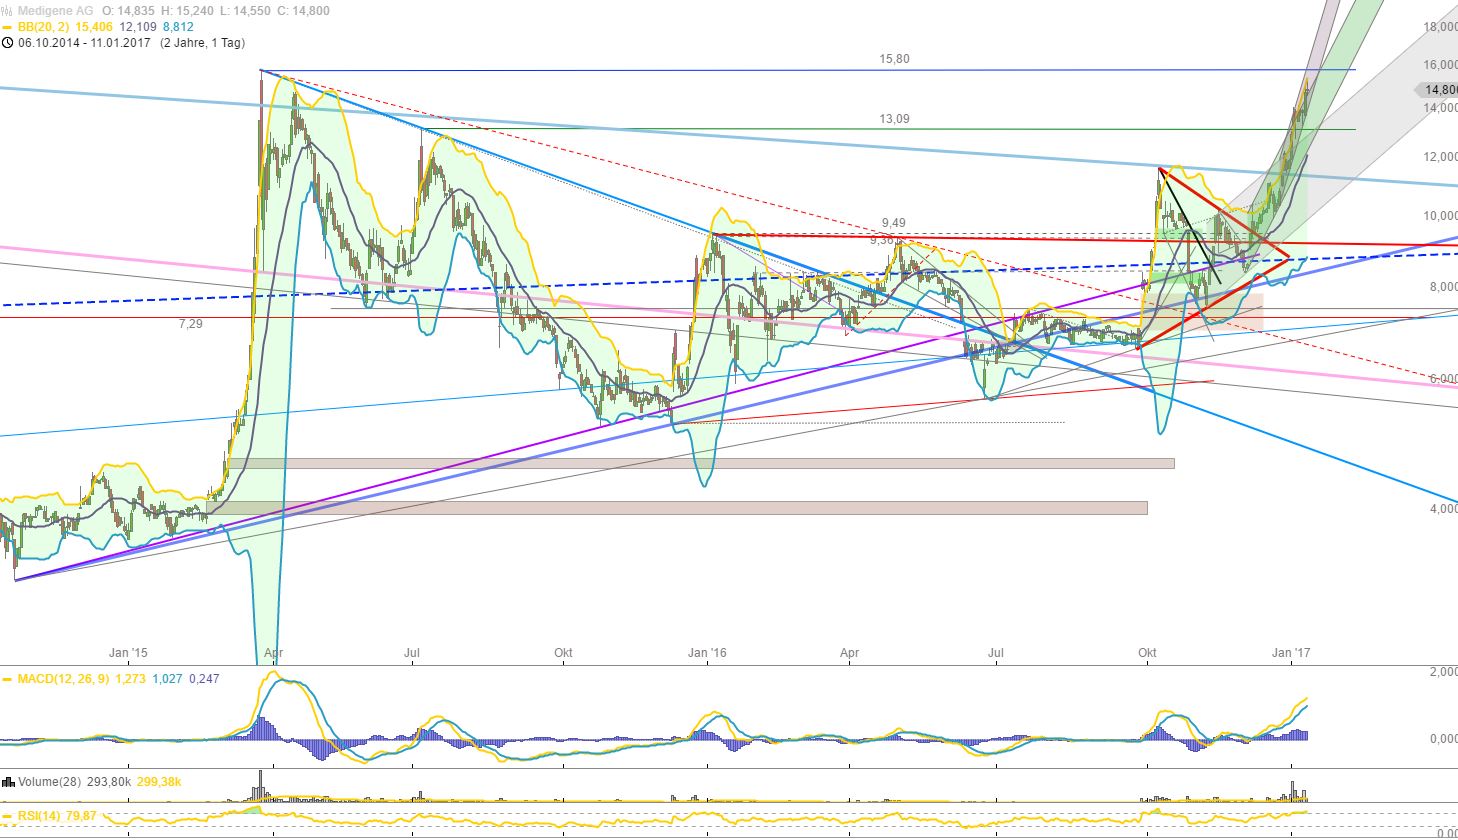Click the 13,09 price level label

[895, 118]
